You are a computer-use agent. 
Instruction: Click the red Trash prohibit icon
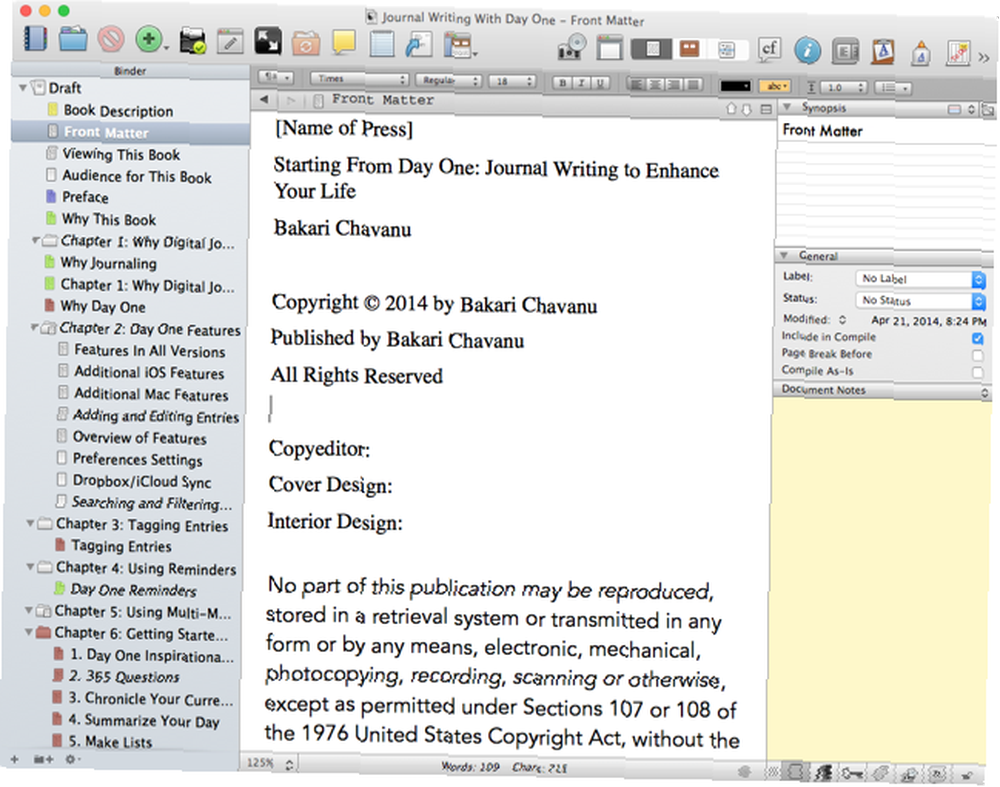(111, 39)
